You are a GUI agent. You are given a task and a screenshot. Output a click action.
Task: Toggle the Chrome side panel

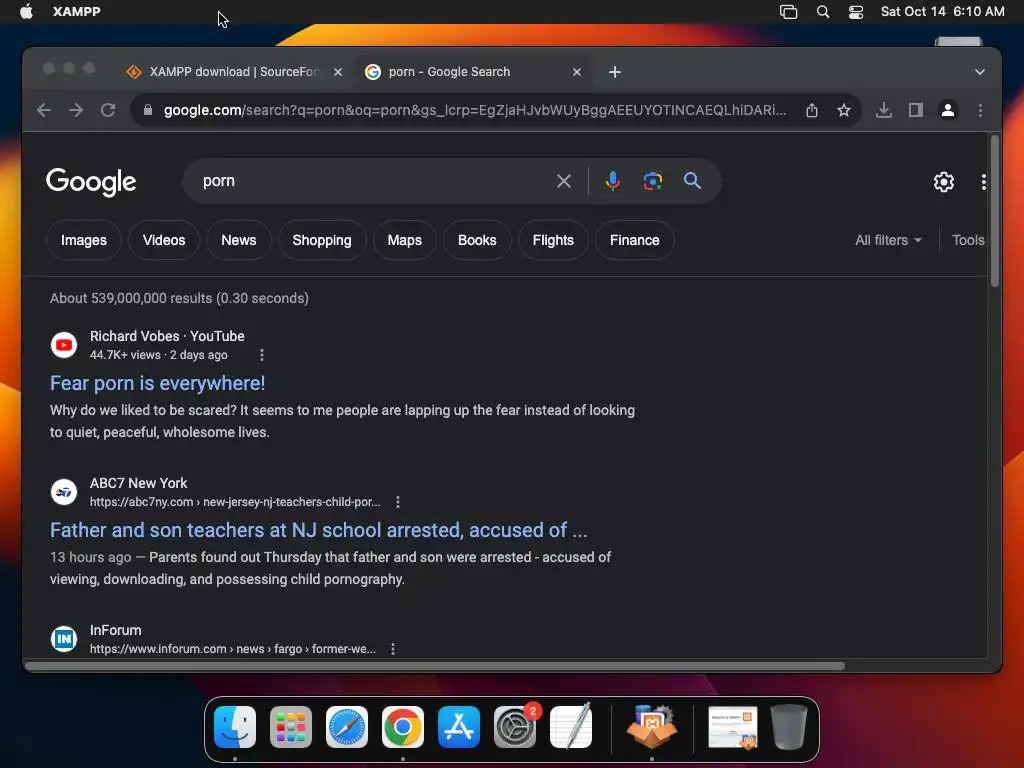click(x=916, y=110)
